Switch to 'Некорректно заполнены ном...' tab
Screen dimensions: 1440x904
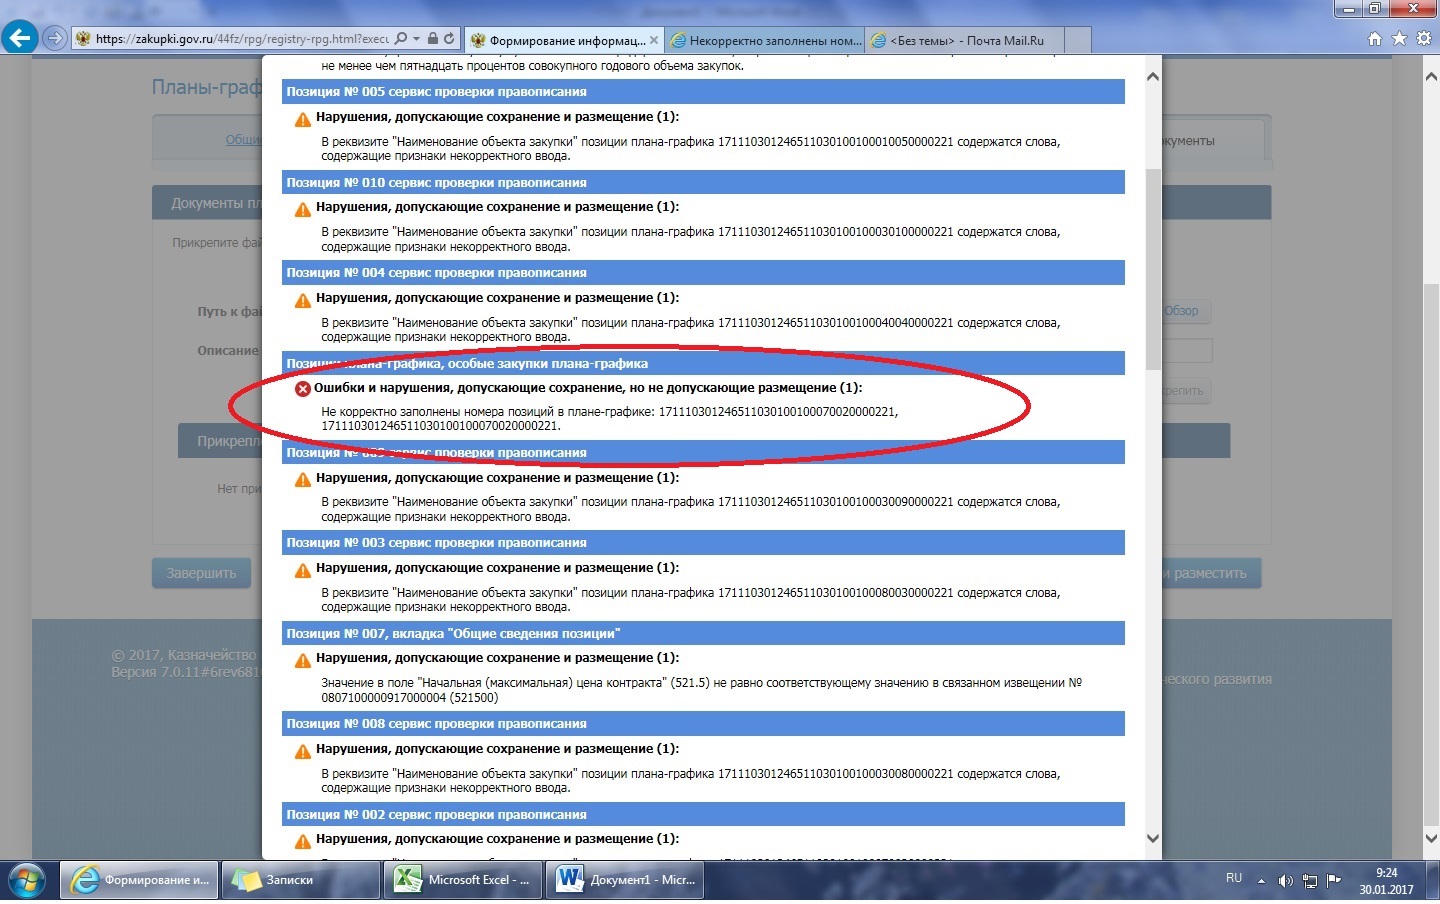765,41
